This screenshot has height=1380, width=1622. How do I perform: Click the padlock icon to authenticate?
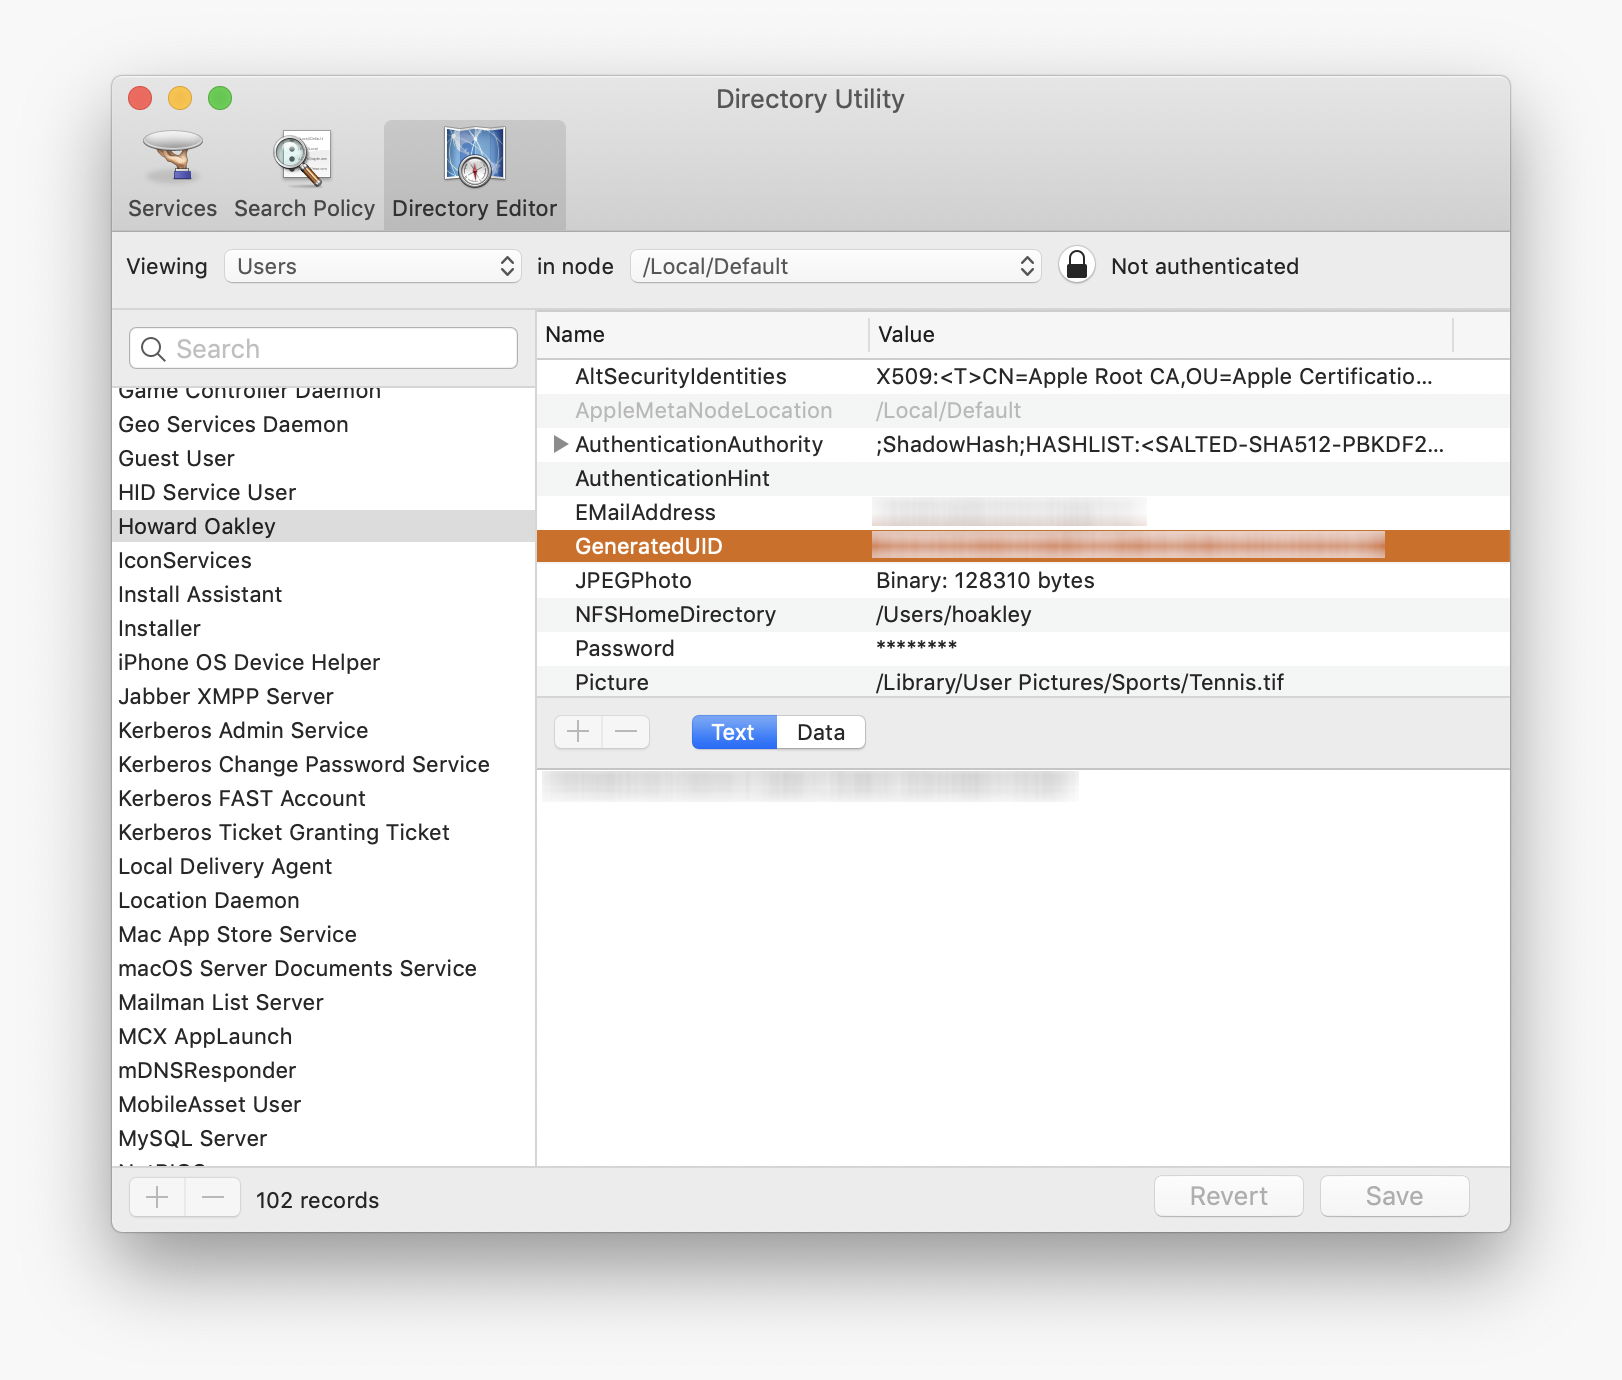point(1076,266)
